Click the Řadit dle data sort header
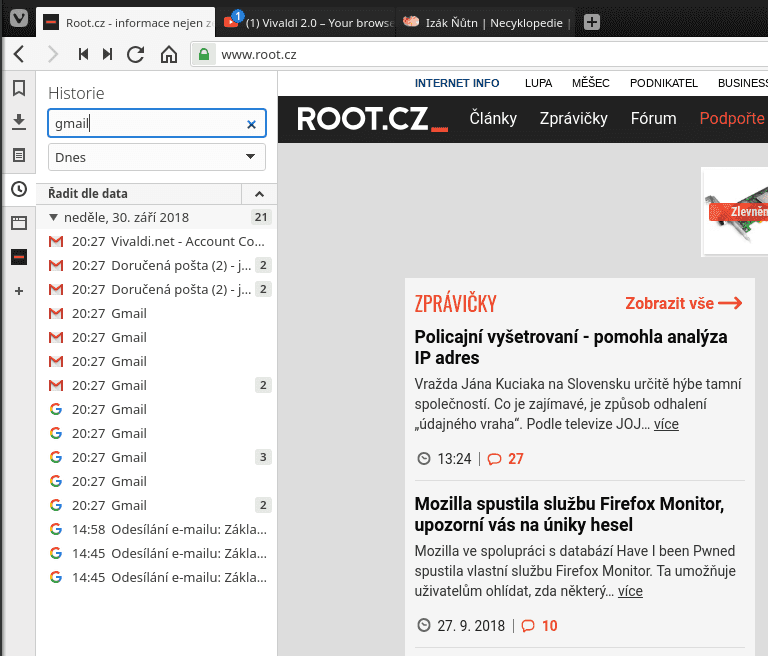The height and width of the screenshot is (656, 768). (139, 194)
